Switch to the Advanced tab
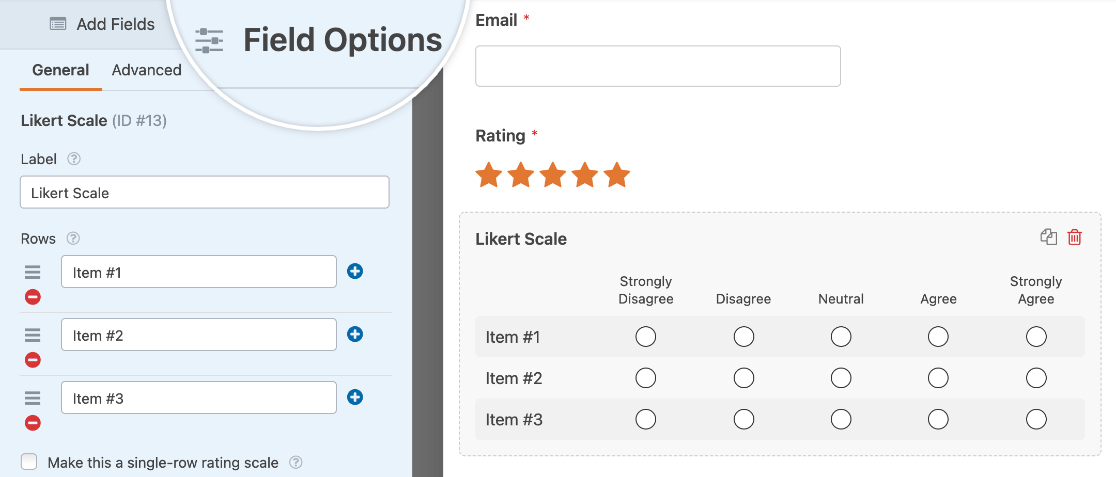This screenshot has width=1116, height=477. tap(147, 70)
